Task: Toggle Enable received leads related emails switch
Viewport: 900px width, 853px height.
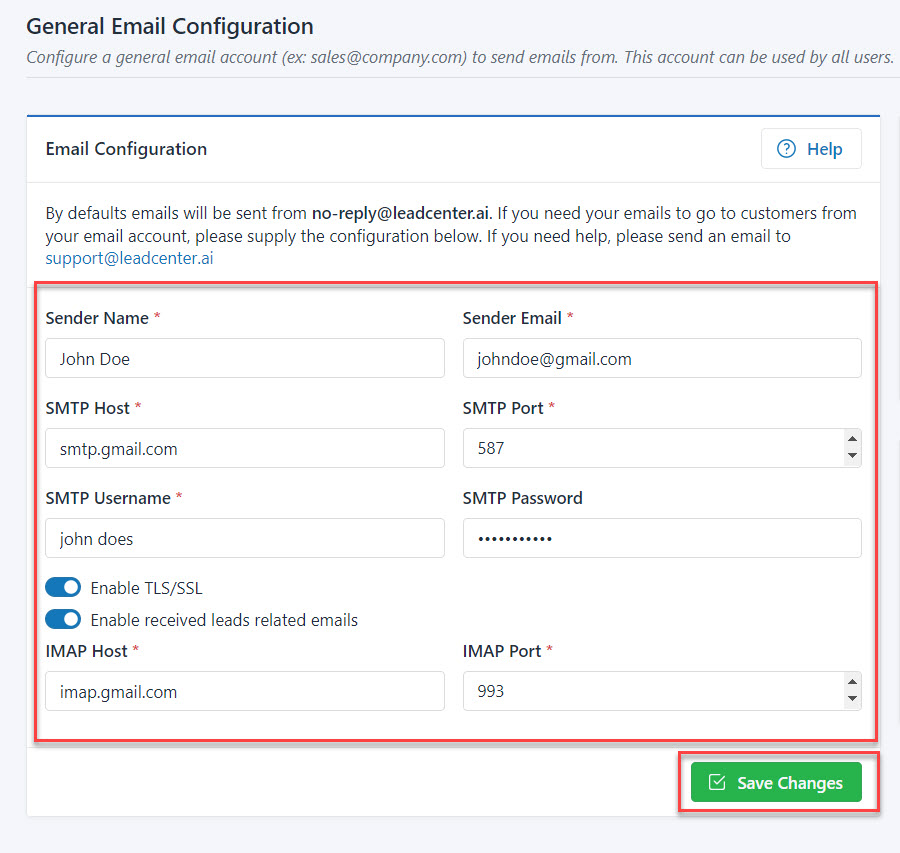Action: tap(63, 619)
